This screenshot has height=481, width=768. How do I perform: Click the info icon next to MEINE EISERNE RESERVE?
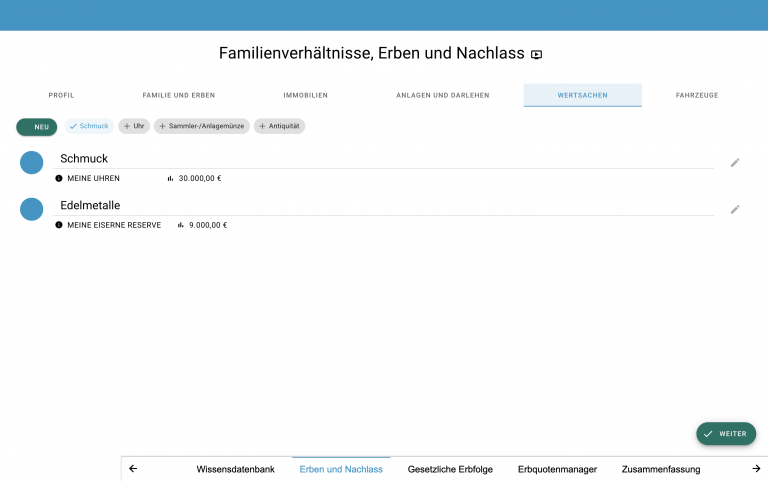(x=59, y=225)
